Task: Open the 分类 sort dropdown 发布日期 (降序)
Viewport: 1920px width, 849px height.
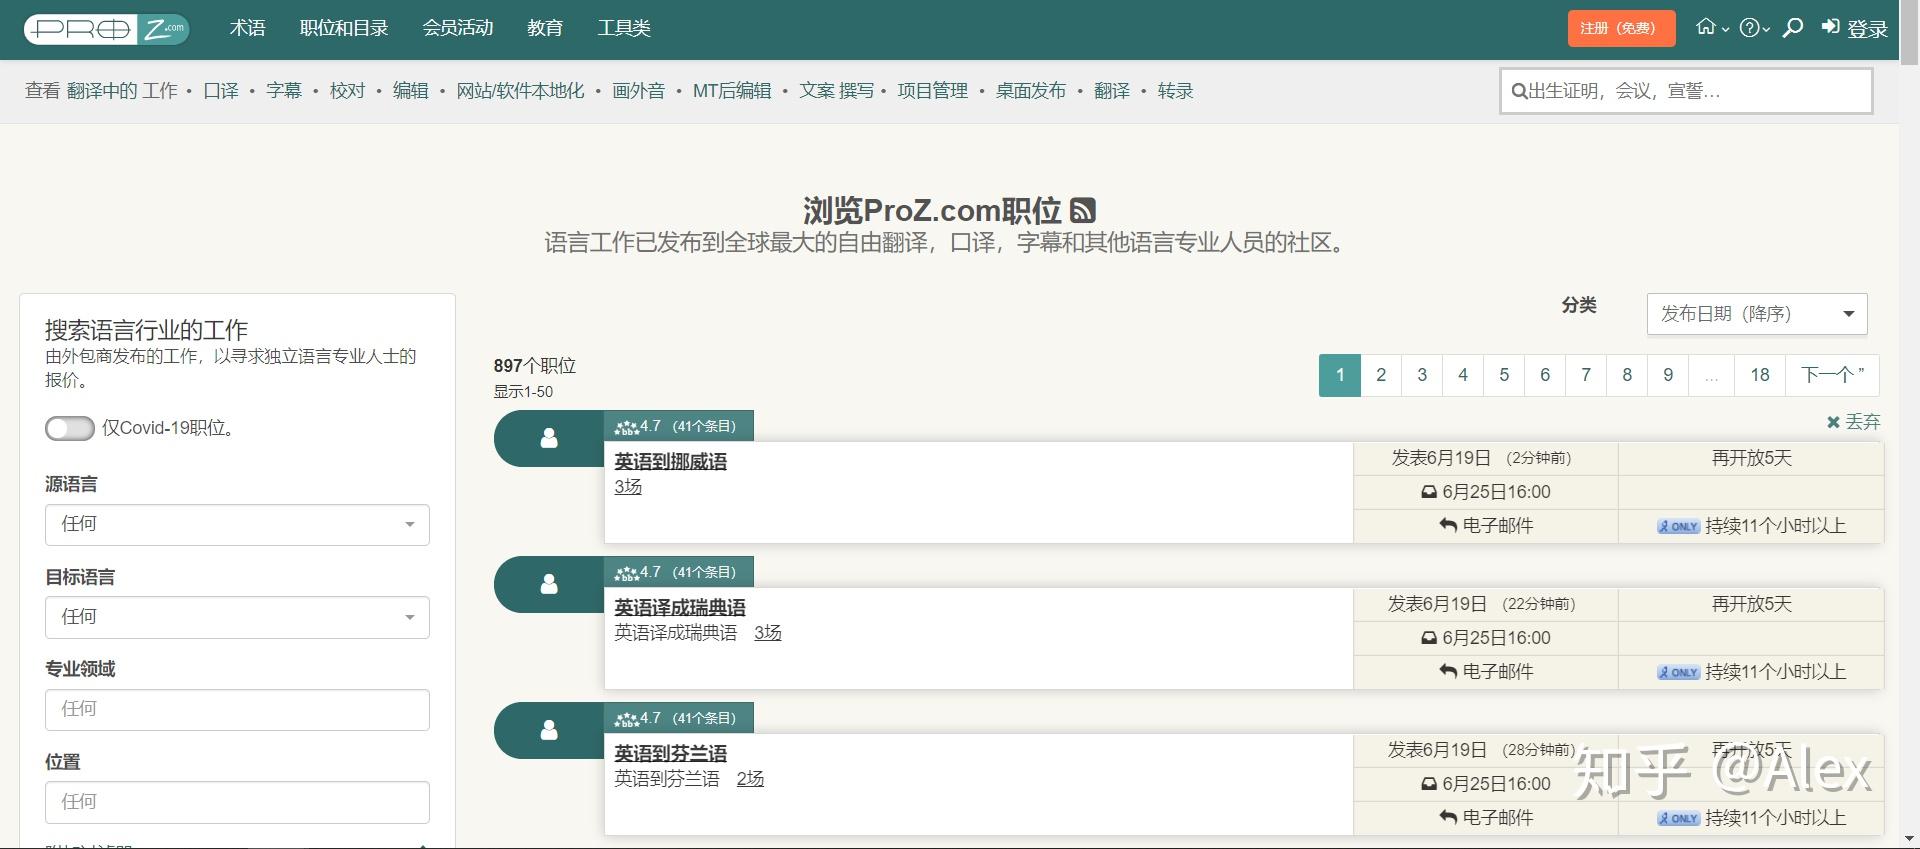Action: (x=1757, y=314)
